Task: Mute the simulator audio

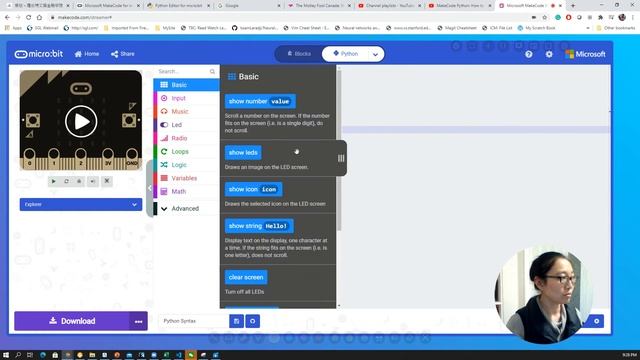Action: click(x=93, y=181)
